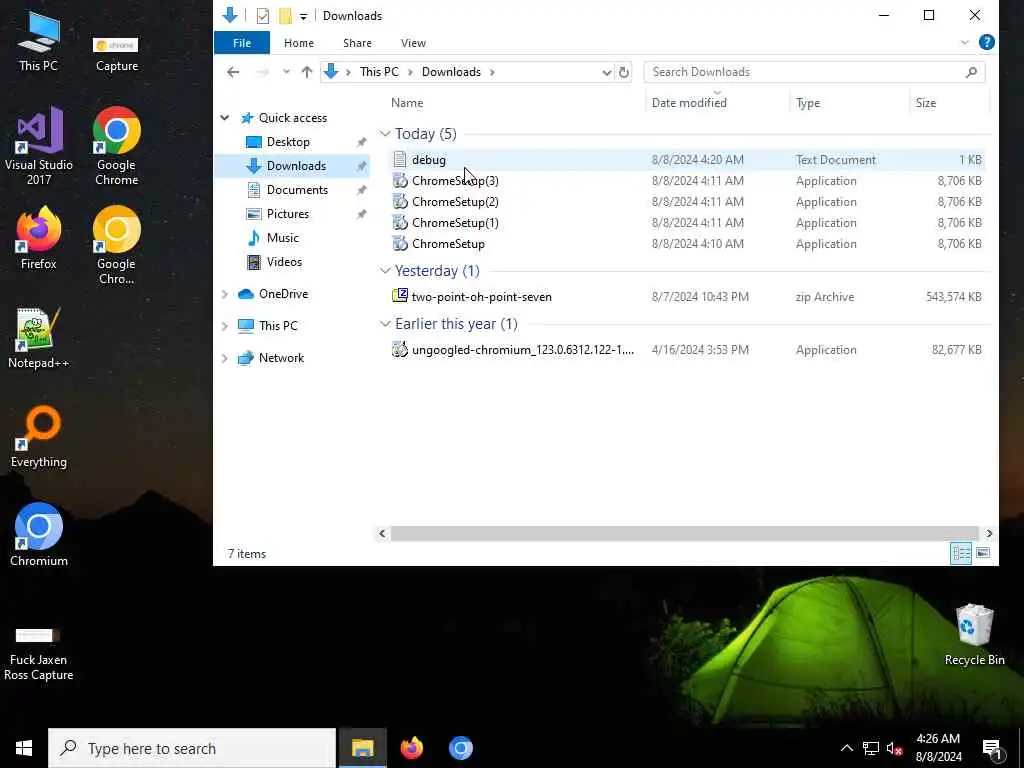Open the Recycle Bin
Image resolution: width=1024 pixels, height=768 pixels.
[974, 634]
